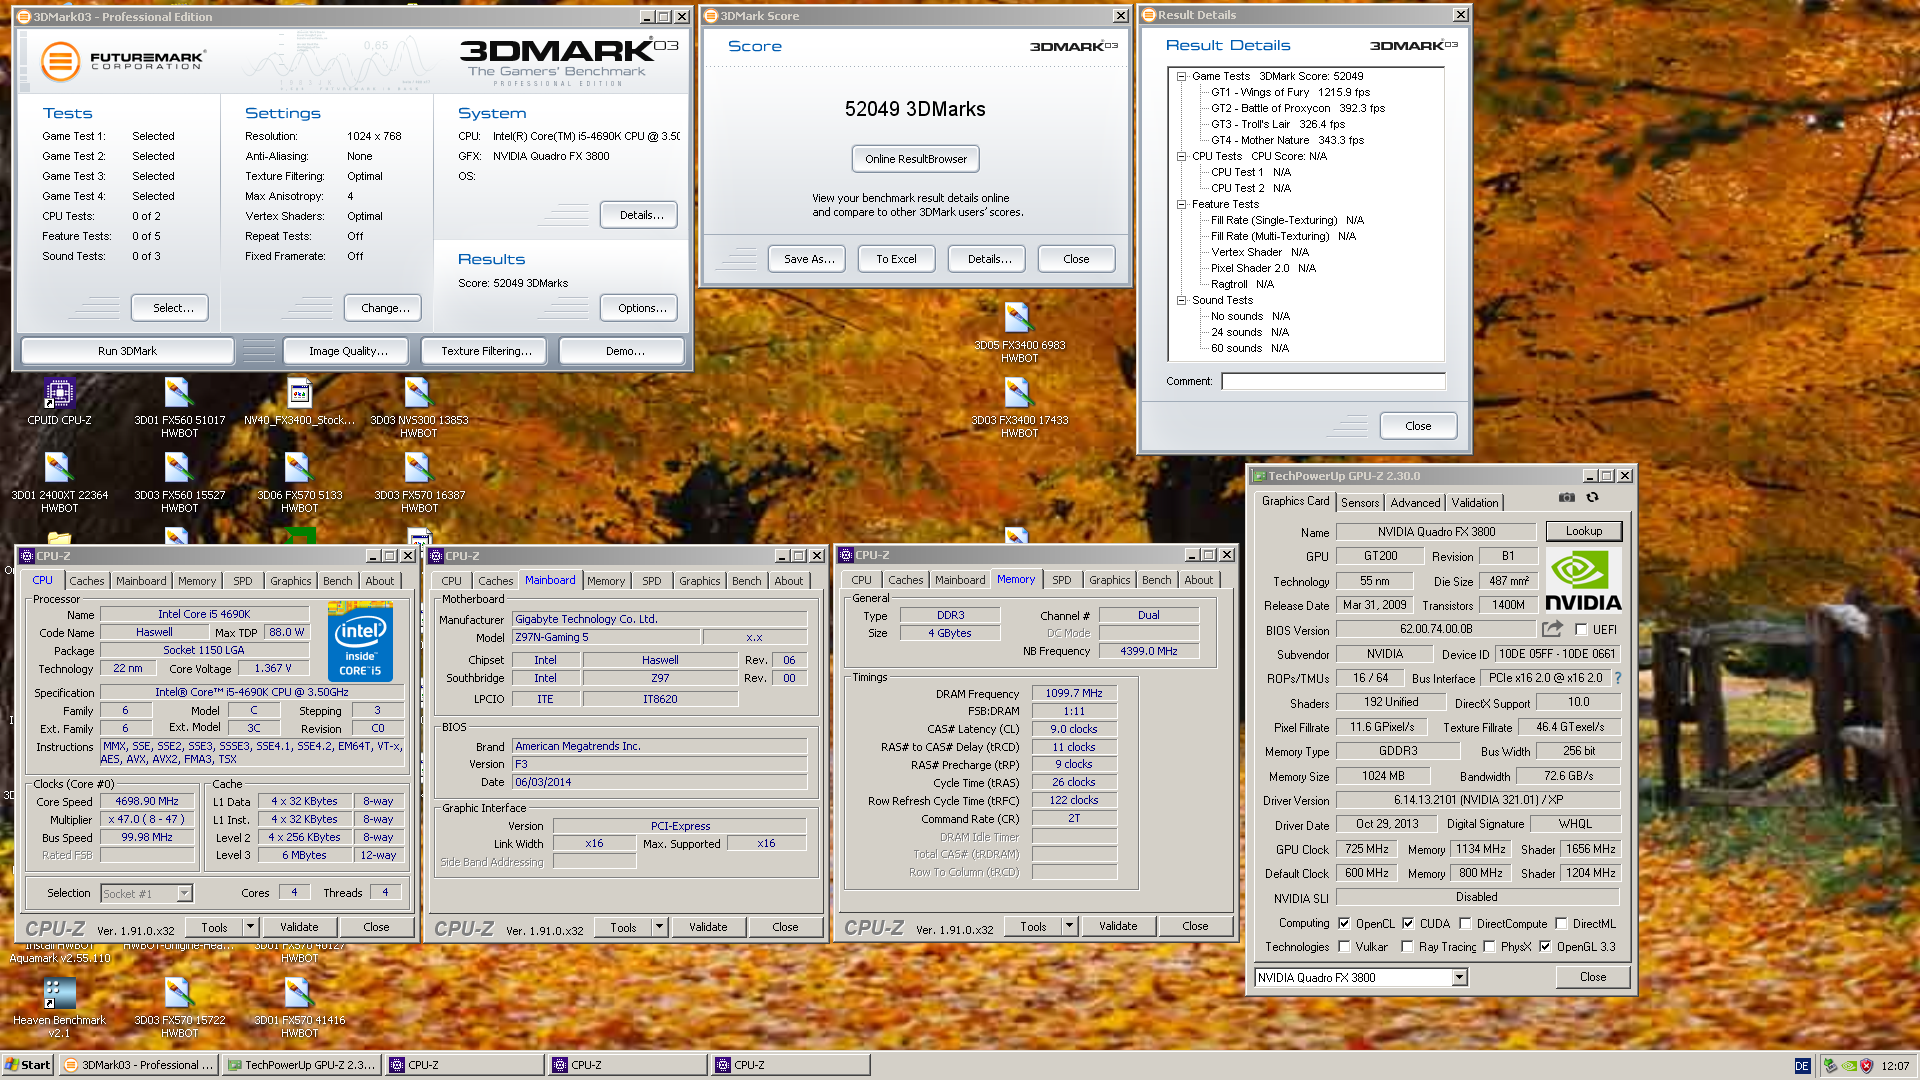Open 3D01 2400XT 22364 HWBOT file
The image size is (1920, 1080).
click(59, 483)
